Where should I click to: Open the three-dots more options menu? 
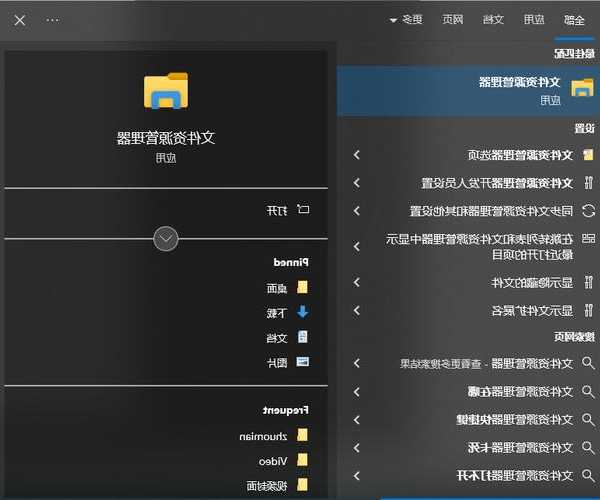52,20
